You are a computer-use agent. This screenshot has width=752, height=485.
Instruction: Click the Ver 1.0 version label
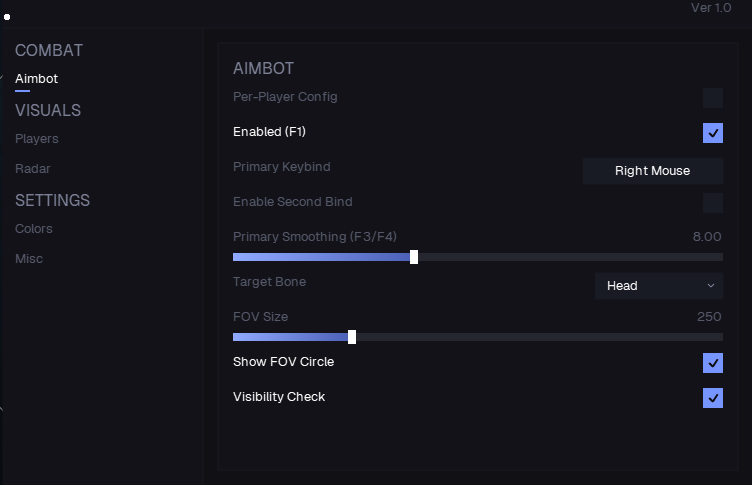(711, 8)
